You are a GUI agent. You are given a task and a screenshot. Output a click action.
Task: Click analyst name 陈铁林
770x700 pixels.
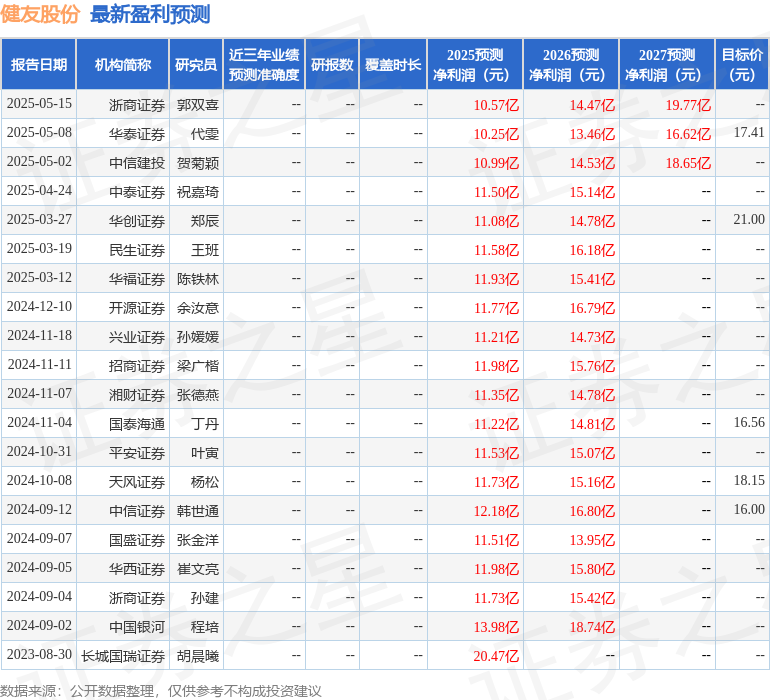pyautogui.click(x=197, y=279)
